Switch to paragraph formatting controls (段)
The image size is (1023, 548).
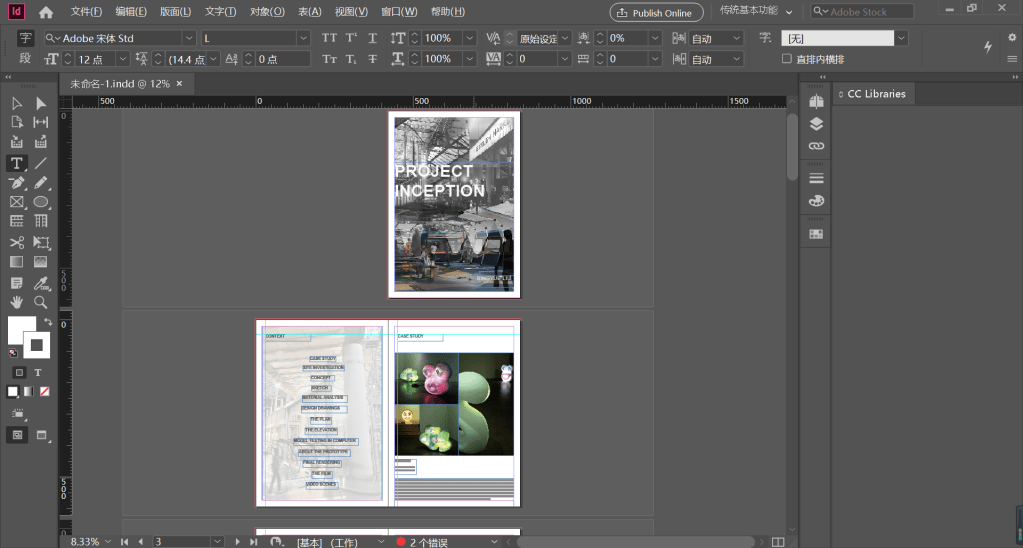(25, 58)
